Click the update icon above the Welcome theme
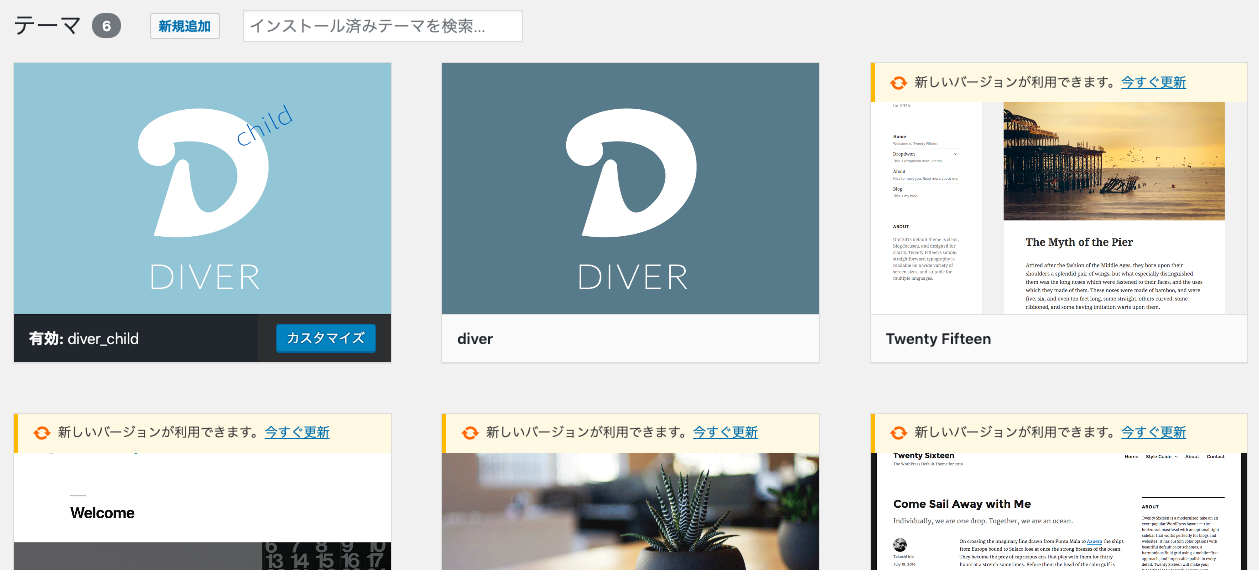This screenshot has width=1259, height=570. pos(41,433)
